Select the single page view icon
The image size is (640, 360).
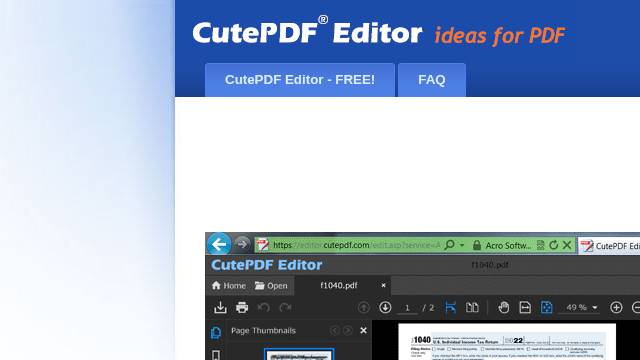(x=450, y=307)
